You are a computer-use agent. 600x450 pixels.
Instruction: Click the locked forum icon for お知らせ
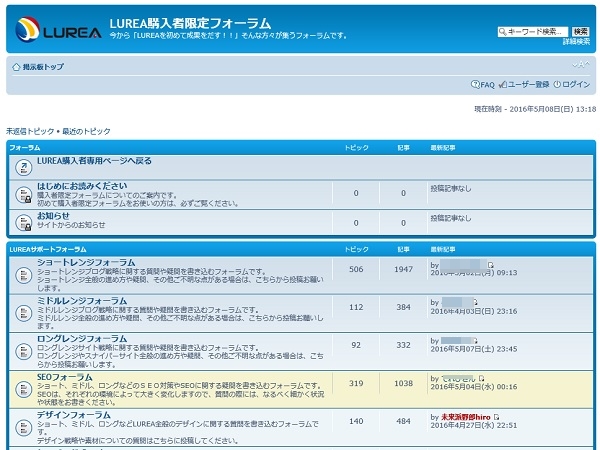click(23, 223)
